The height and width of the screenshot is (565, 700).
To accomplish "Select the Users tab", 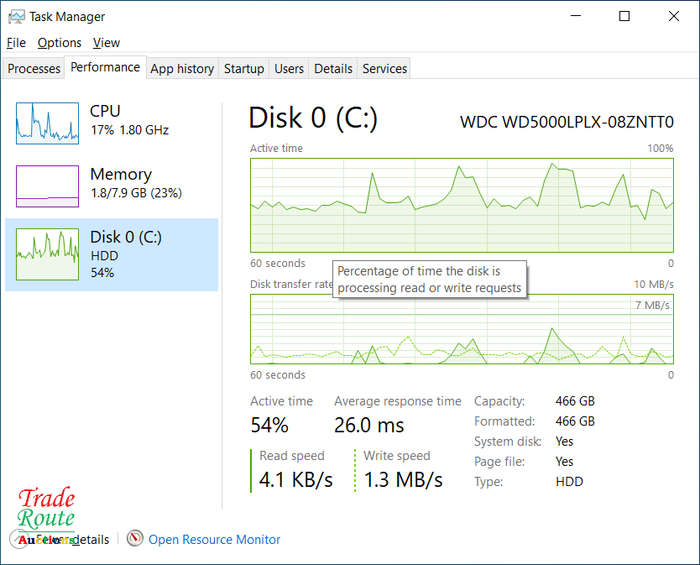I will tap(289, 69).
